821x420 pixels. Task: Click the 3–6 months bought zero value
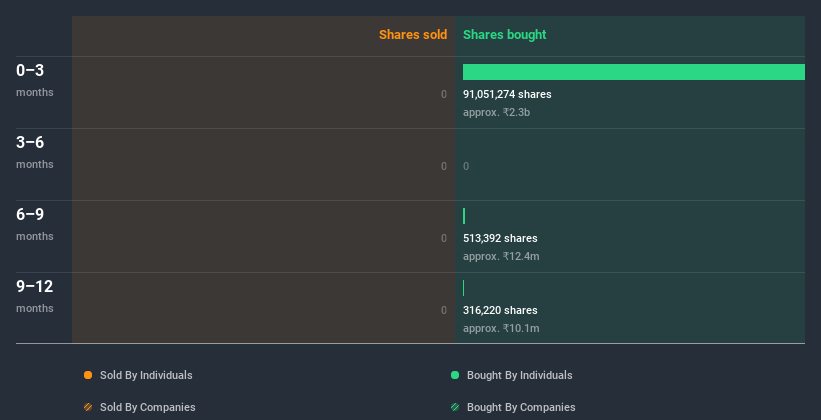pos(466,167)
